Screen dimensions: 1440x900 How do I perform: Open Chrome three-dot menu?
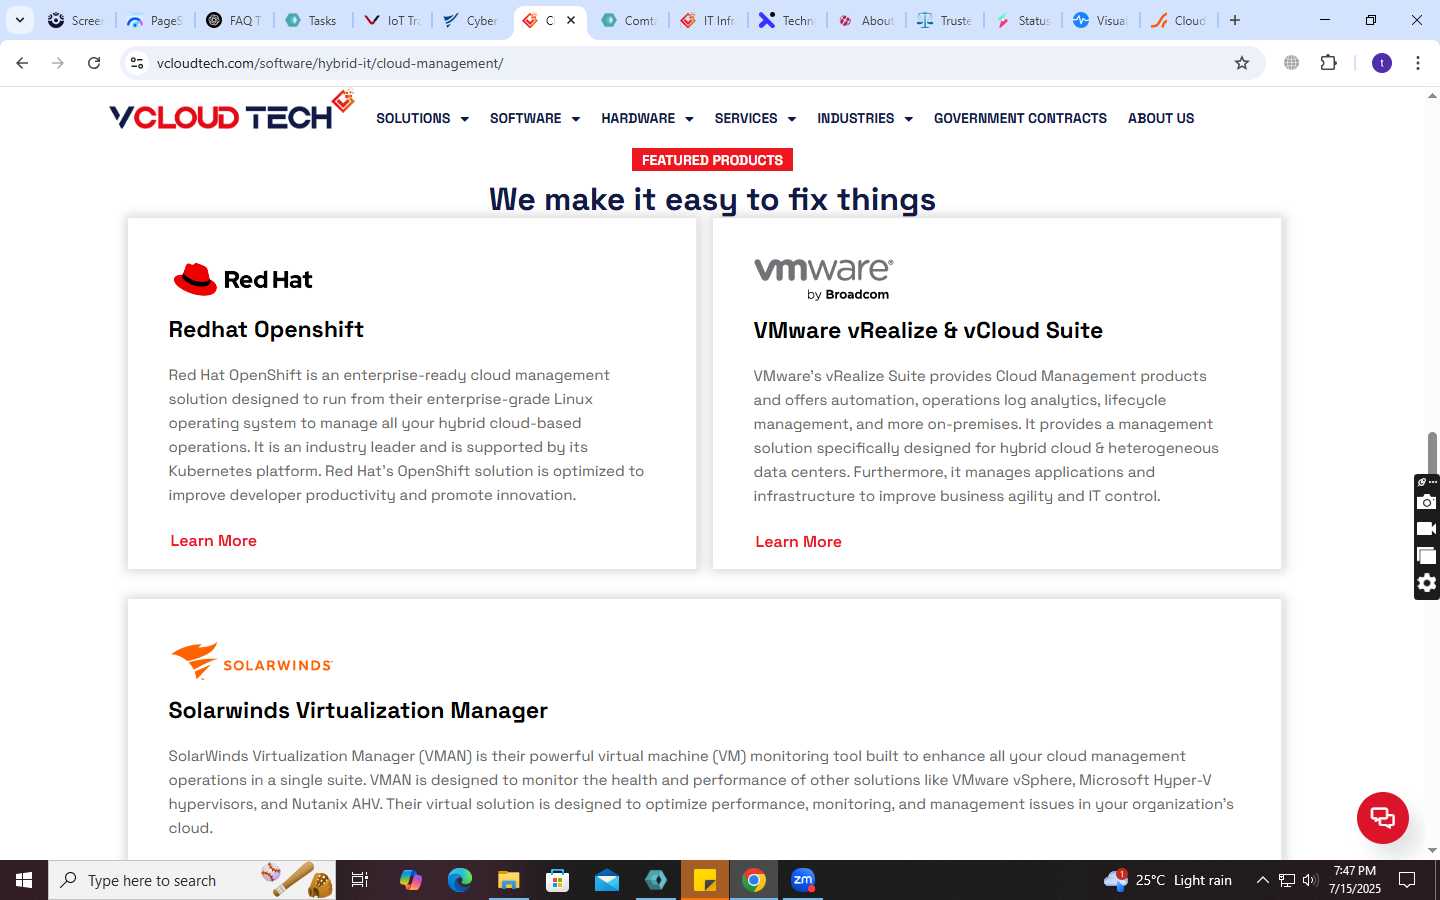pyautogui.click(x=1418, y=63)
